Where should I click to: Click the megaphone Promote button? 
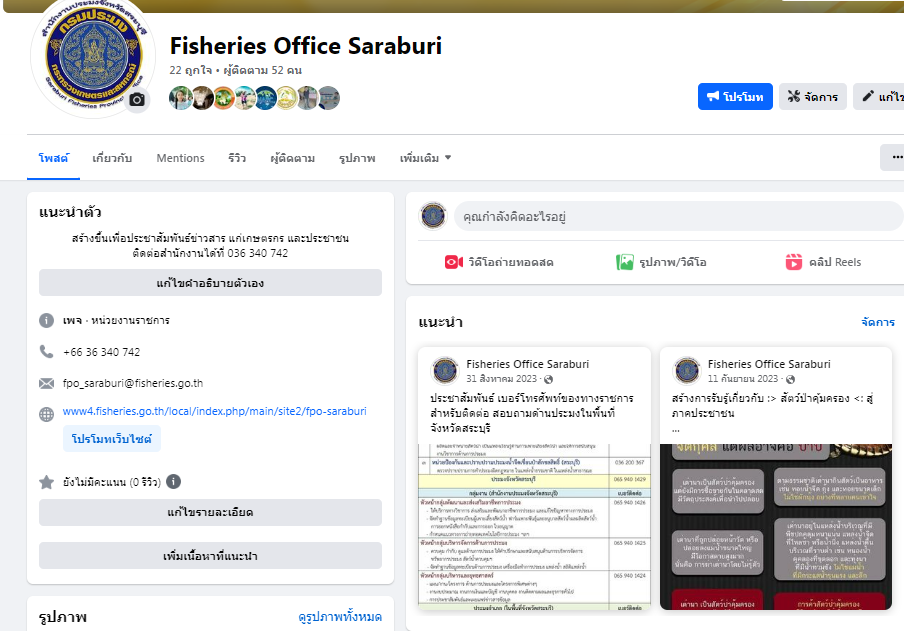tap(735, 96)
